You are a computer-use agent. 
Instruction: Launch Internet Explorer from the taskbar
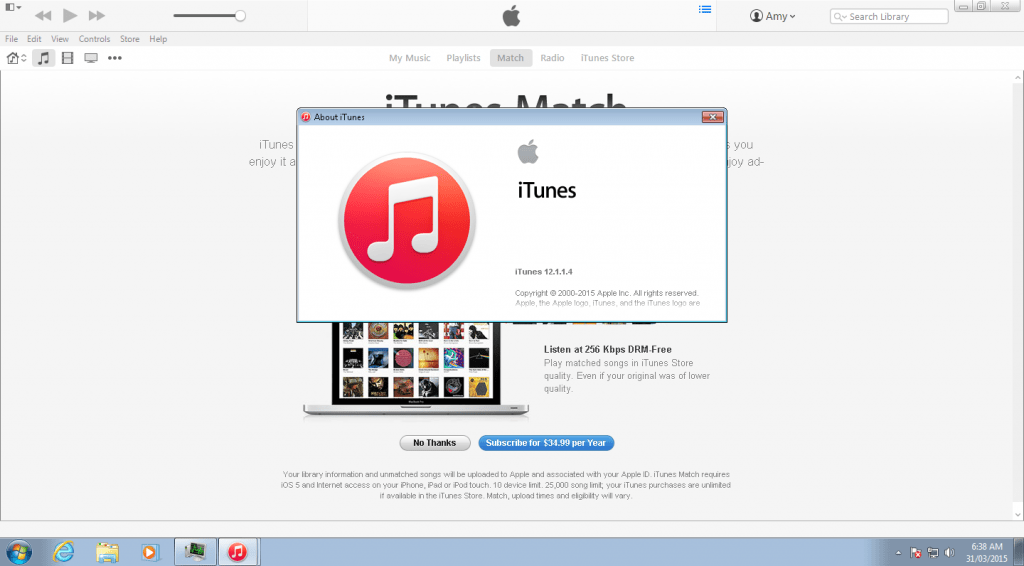[64, 552]
